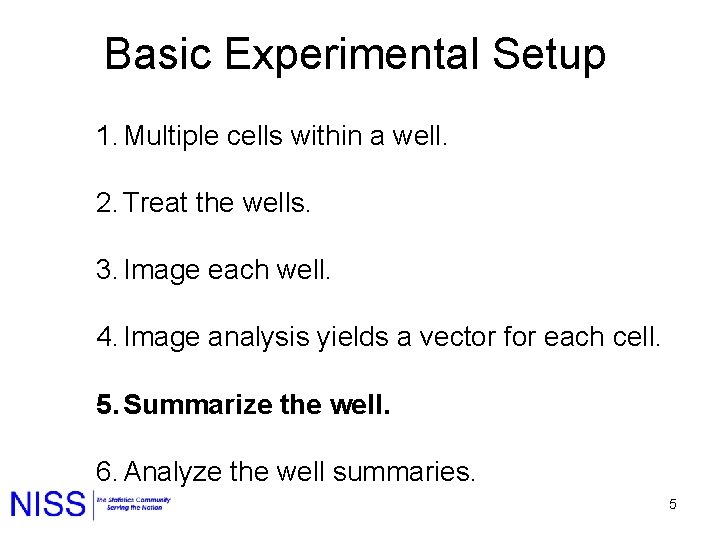Image resolution: width=720 pixels, height=540 pixels.
Task: Select the slide number 5
Action: pos(673,505)
